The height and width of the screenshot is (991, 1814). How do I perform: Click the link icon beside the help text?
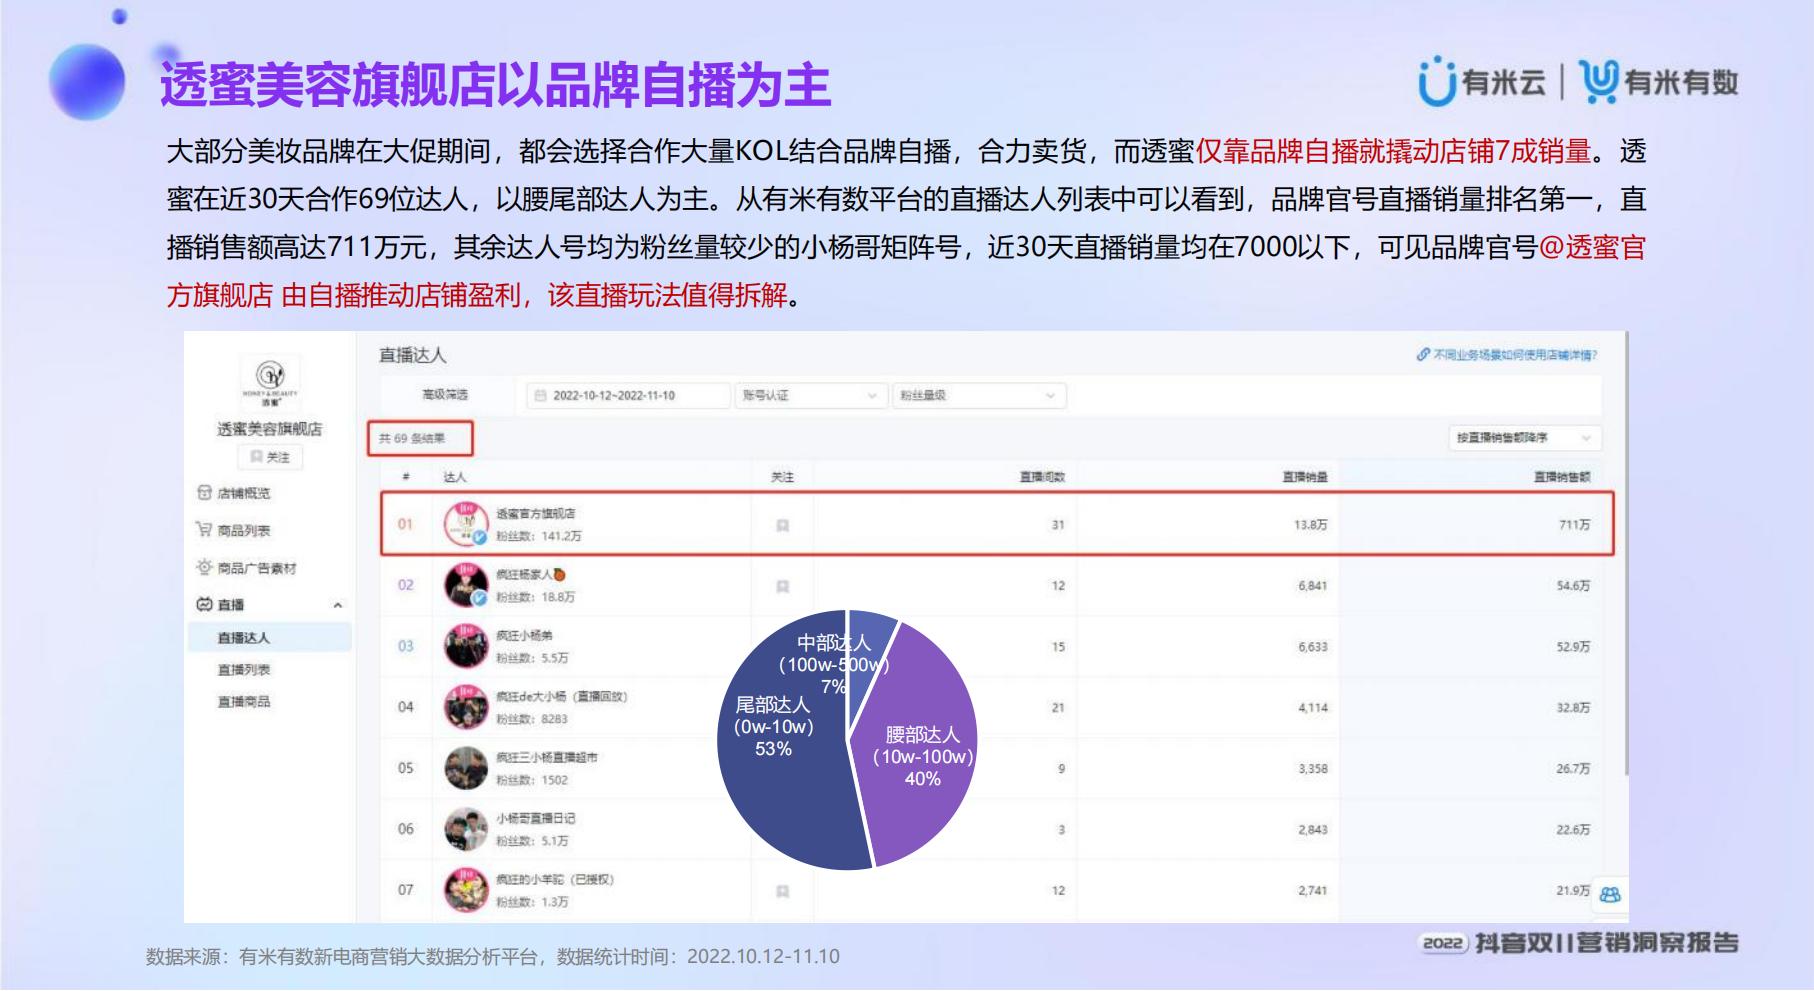coord(1423,355)
